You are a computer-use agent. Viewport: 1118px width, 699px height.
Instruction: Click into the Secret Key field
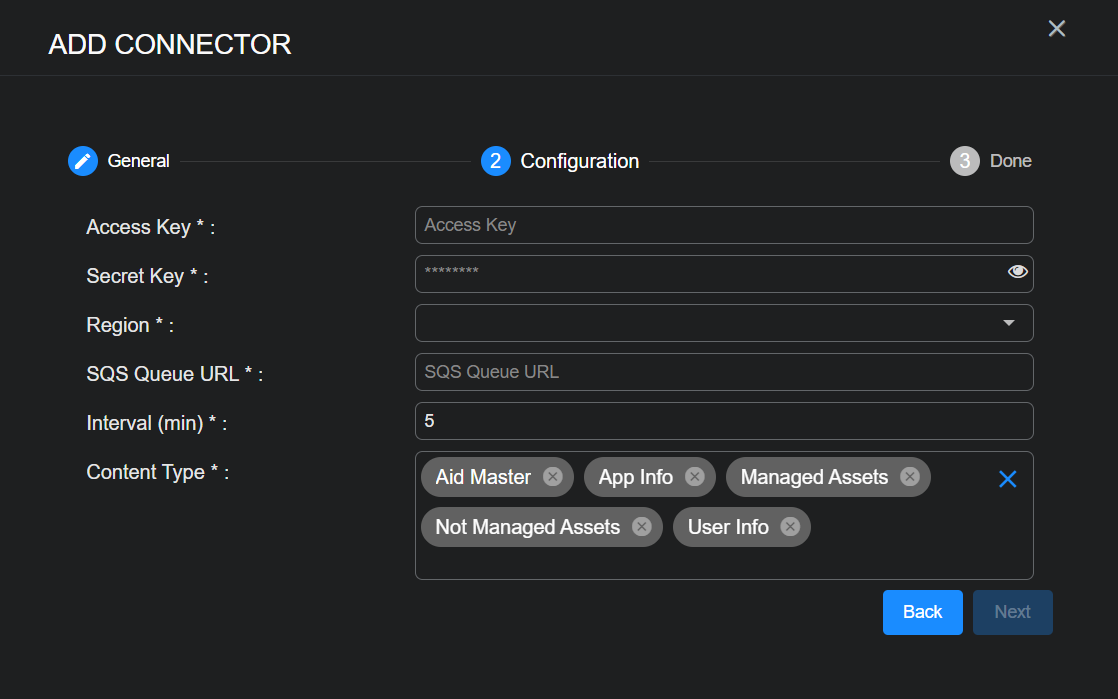tap(700, 273)
